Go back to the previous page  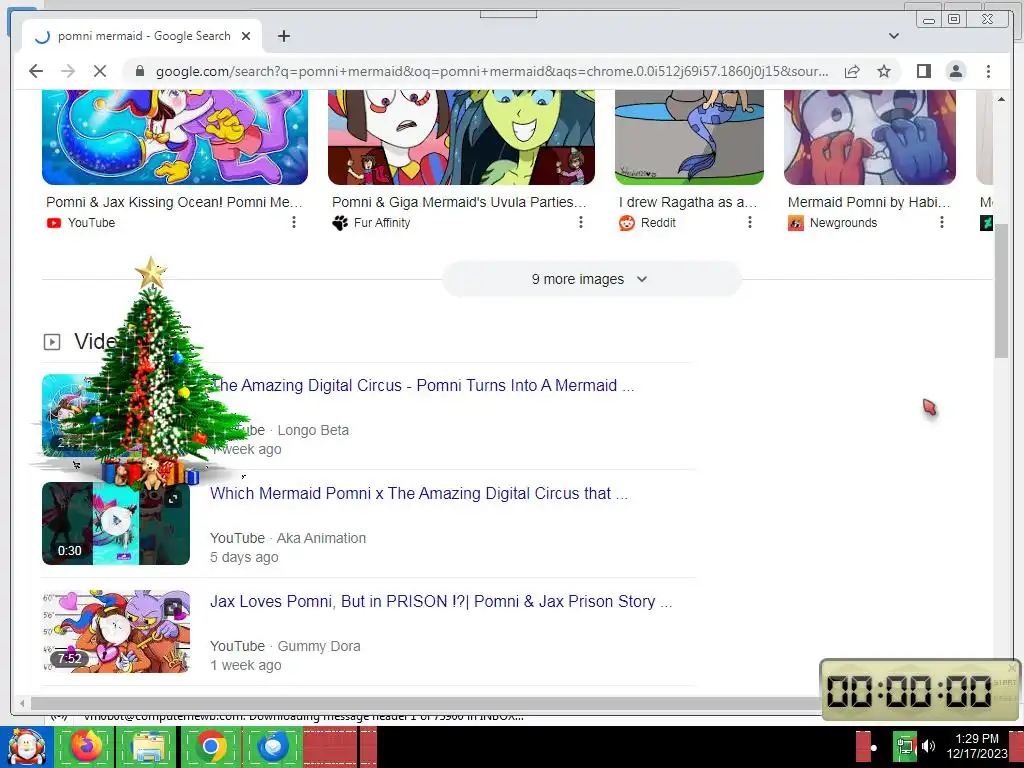point(36,71)
